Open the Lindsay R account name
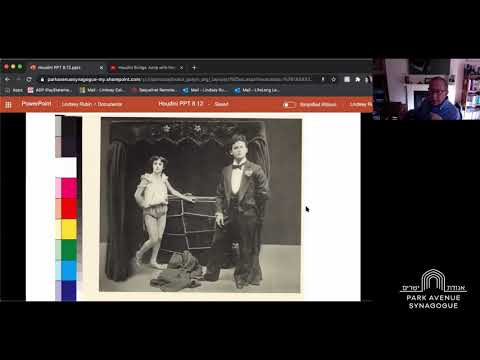This screenshot has height=360, width=480. 361,104
